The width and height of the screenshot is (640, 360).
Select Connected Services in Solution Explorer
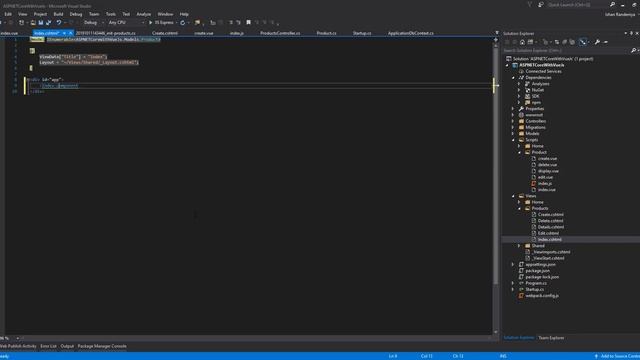pos(543,71)
